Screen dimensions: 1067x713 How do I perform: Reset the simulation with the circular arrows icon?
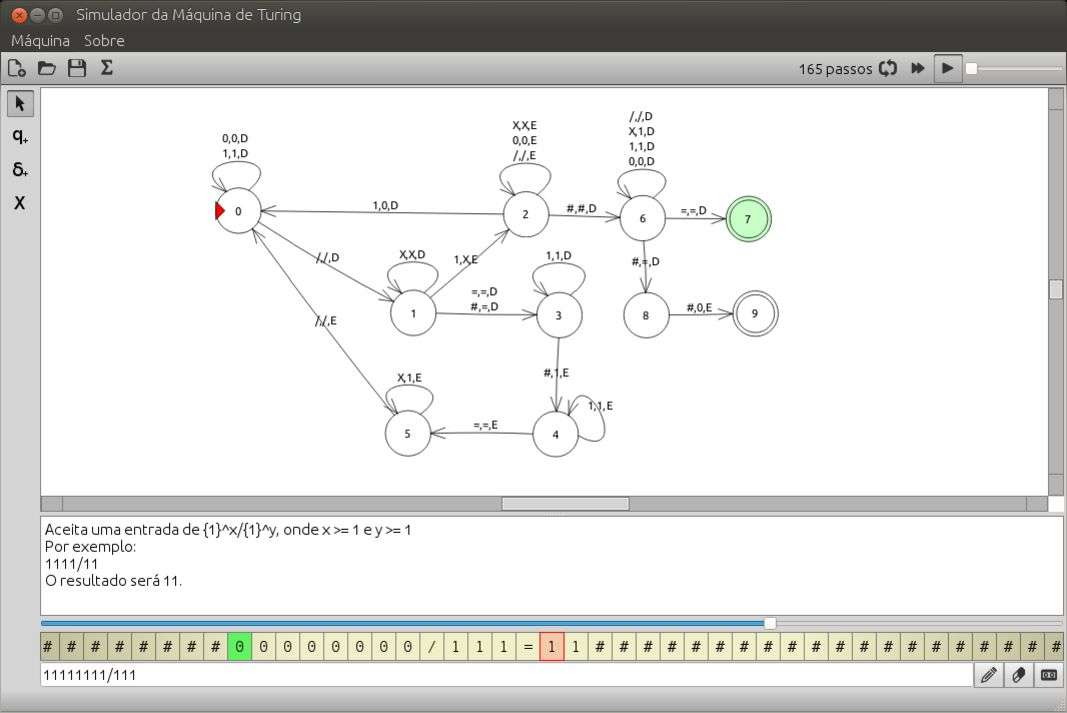(x=888, y=68)
